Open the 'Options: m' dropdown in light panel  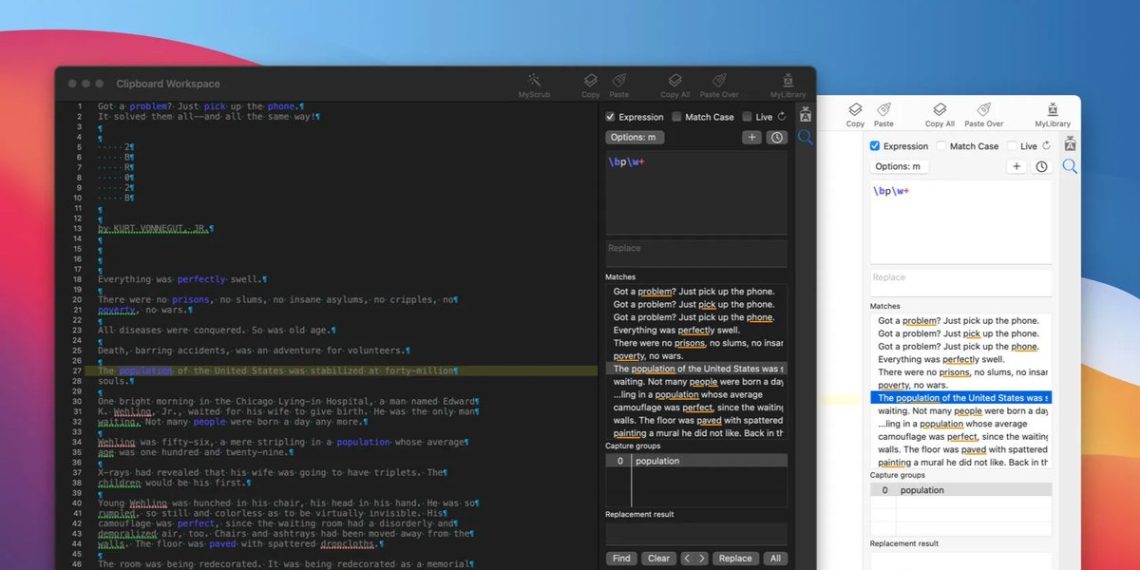tap(898, 166)
